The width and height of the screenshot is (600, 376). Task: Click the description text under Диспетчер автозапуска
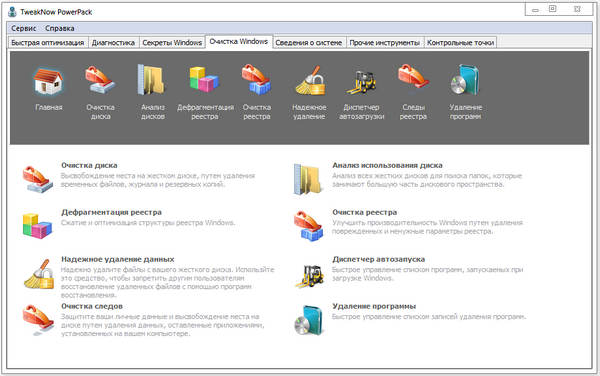click(x=427, y=274)
